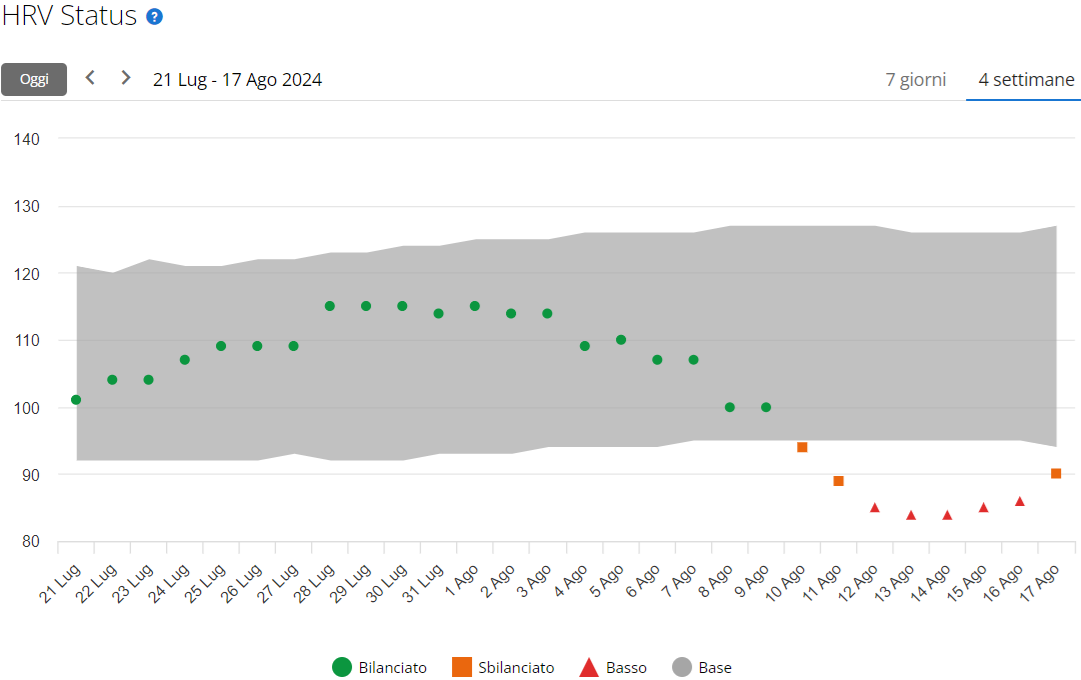Toggle Bilanciato series in the legend

[380, 667]
